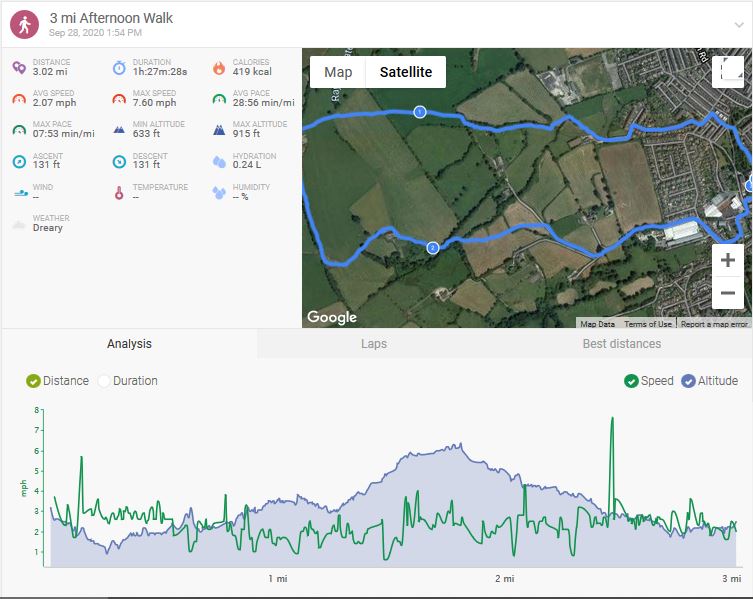Switch map to Map view
Viewport: 753px width, 599px height.
click(x=338, y=72)
